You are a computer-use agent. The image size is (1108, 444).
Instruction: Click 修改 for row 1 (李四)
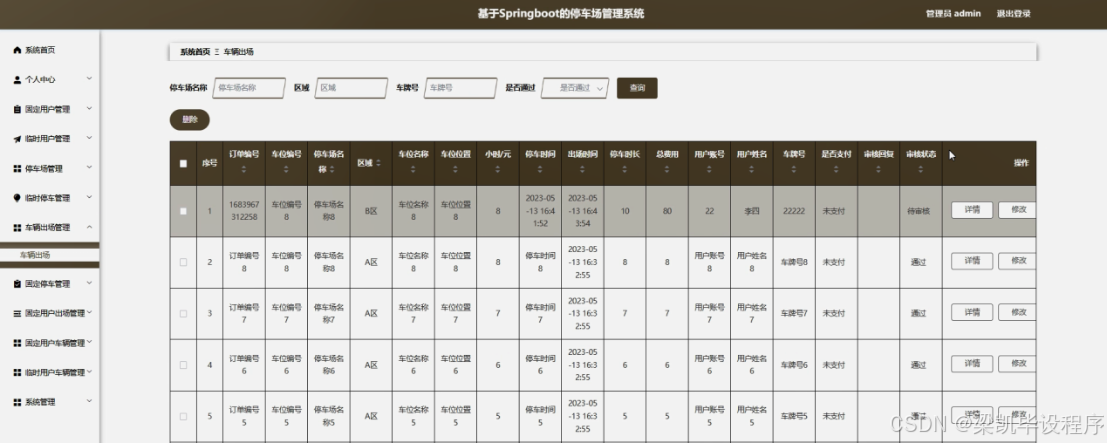click(1018, 210)
